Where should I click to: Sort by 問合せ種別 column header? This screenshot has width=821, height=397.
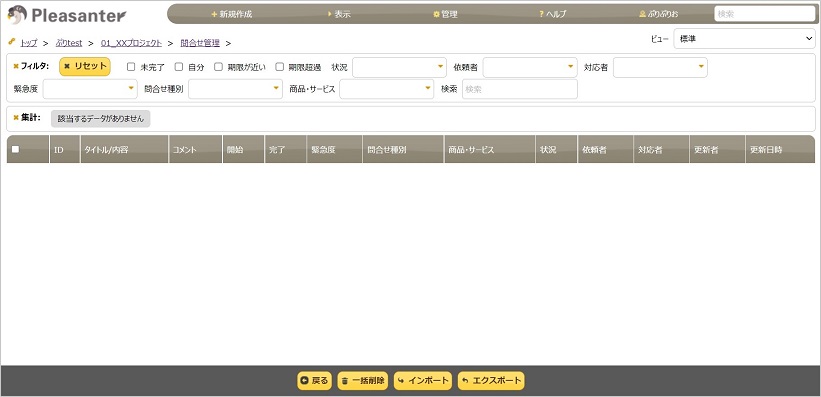pyautogui.click(x=403, y=149)
